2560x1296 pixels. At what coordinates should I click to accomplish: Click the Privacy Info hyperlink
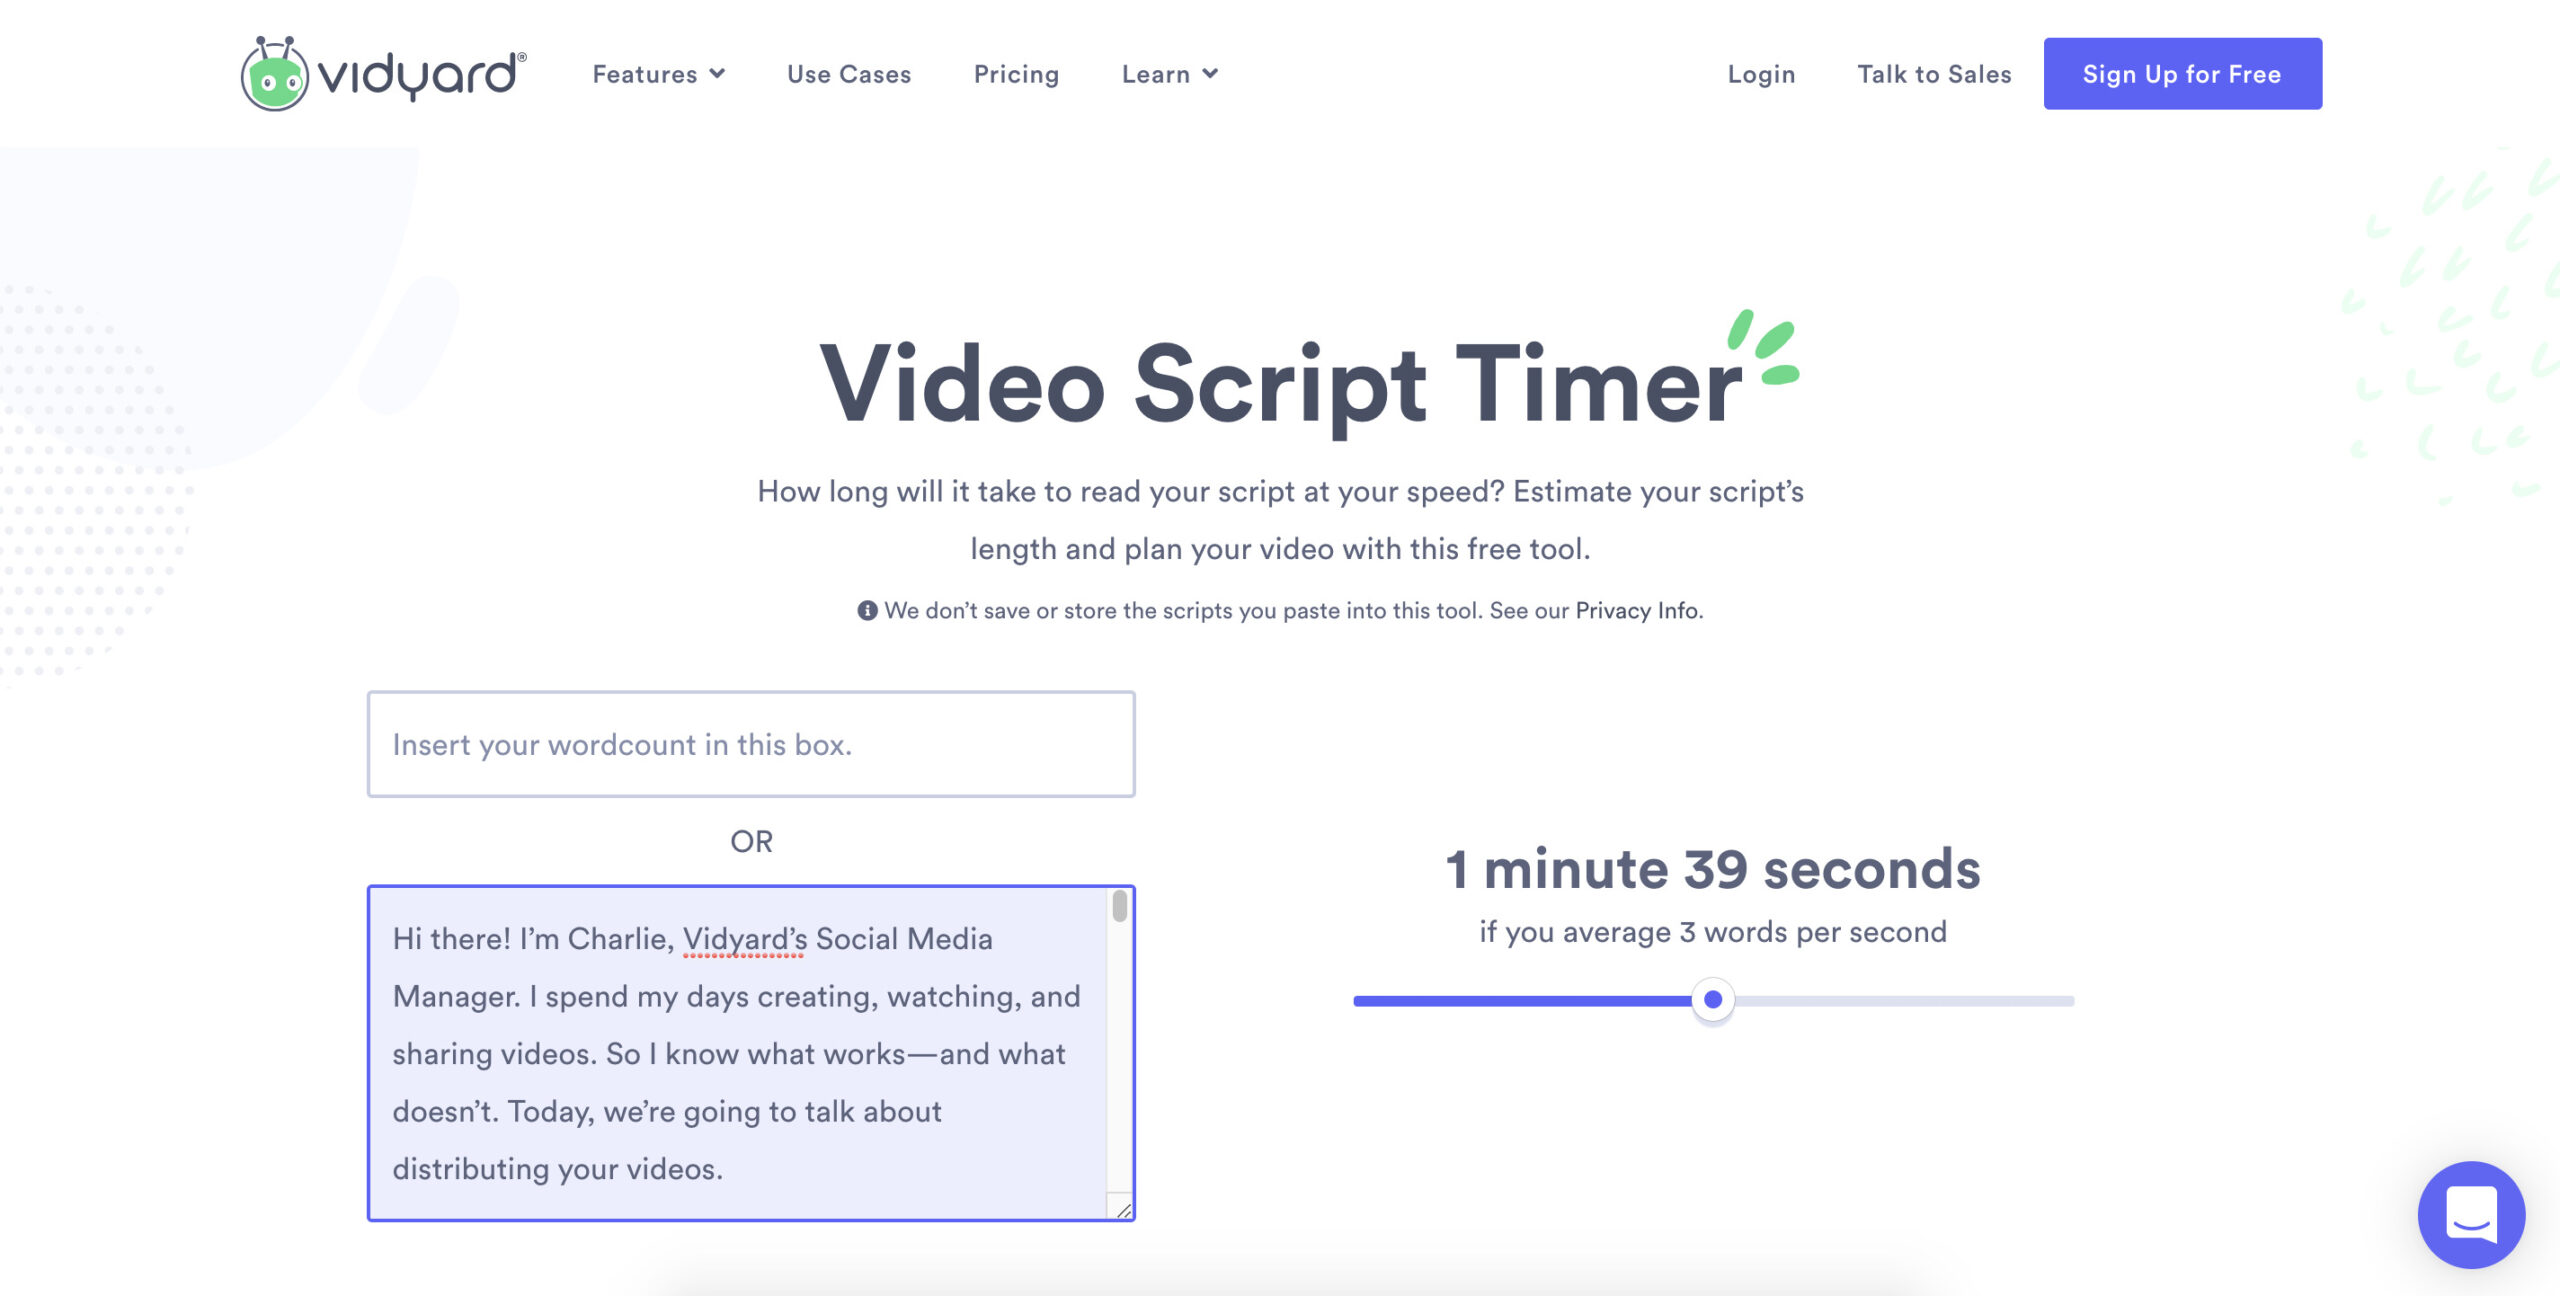coord(1634,610)
